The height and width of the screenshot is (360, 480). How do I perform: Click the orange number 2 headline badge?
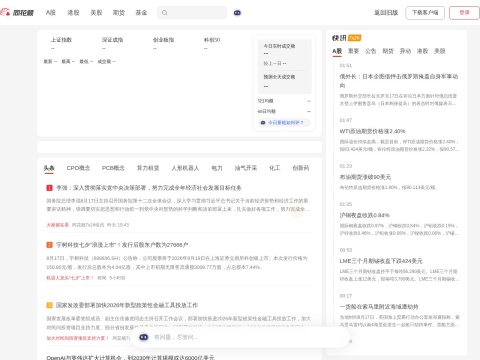(49, 245)
